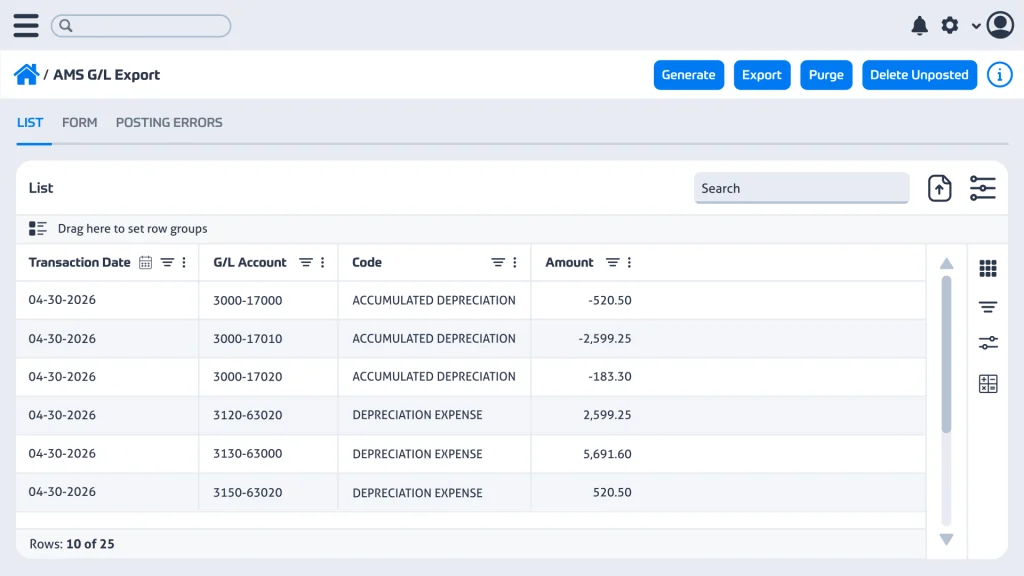This screenshot has height=576, width=1024.
Task: Click the Purge button
Action: tap(826, 74)
